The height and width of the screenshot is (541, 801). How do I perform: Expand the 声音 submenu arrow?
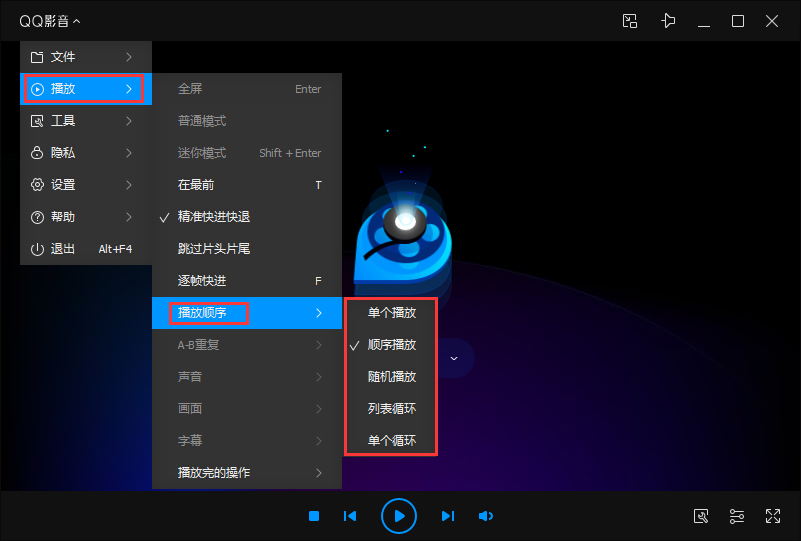click(319, 377)
